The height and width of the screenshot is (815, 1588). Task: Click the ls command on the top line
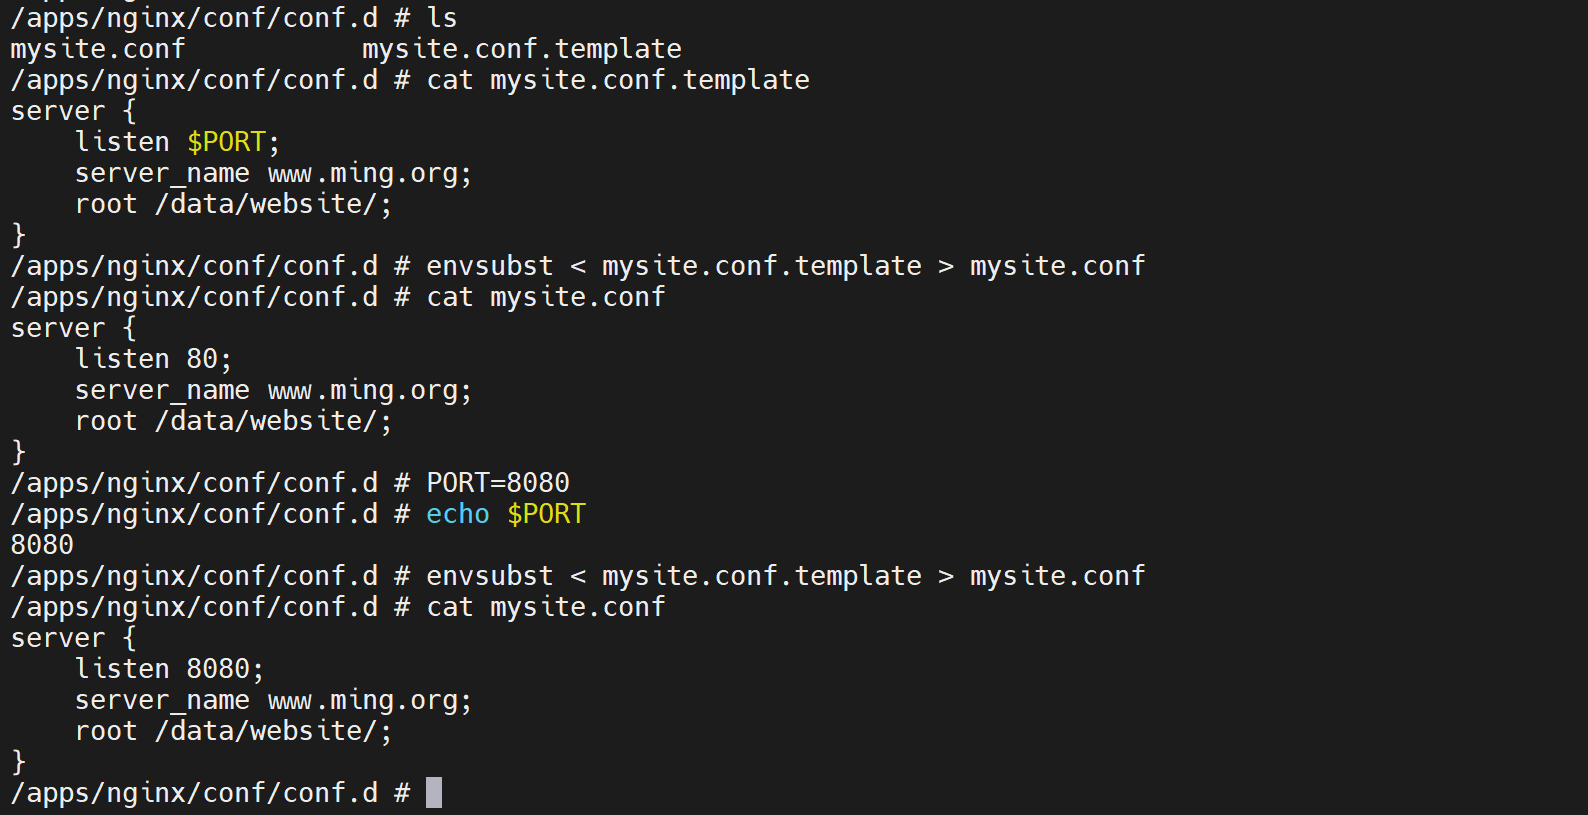tap(442, 18)
